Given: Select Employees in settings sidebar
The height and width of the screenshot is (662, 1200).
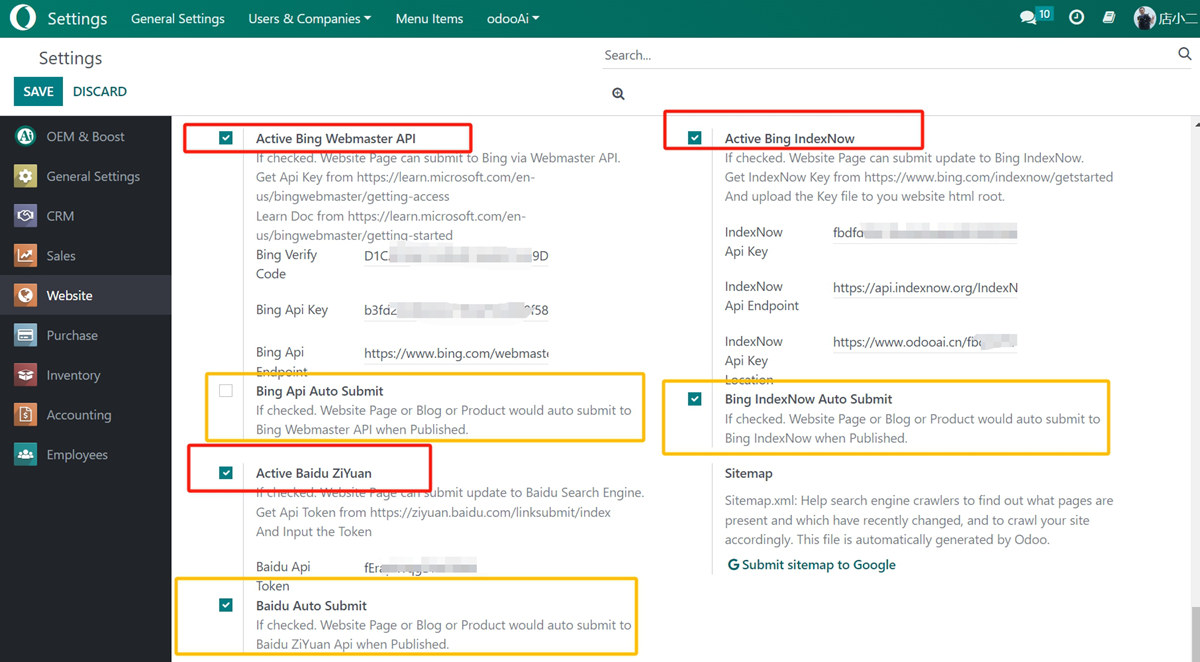Looking at the screenshot, I should click(x=86, y=455).
